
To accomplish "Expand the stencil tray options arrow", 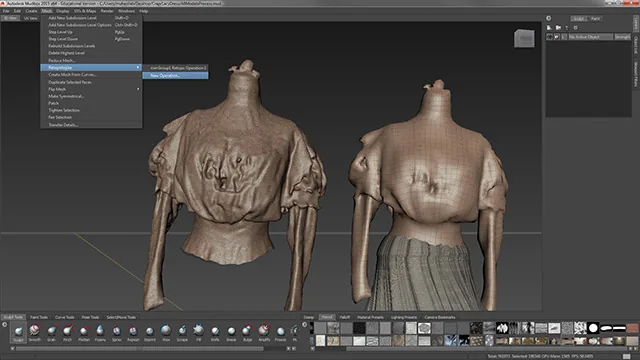I will point(304,324).
